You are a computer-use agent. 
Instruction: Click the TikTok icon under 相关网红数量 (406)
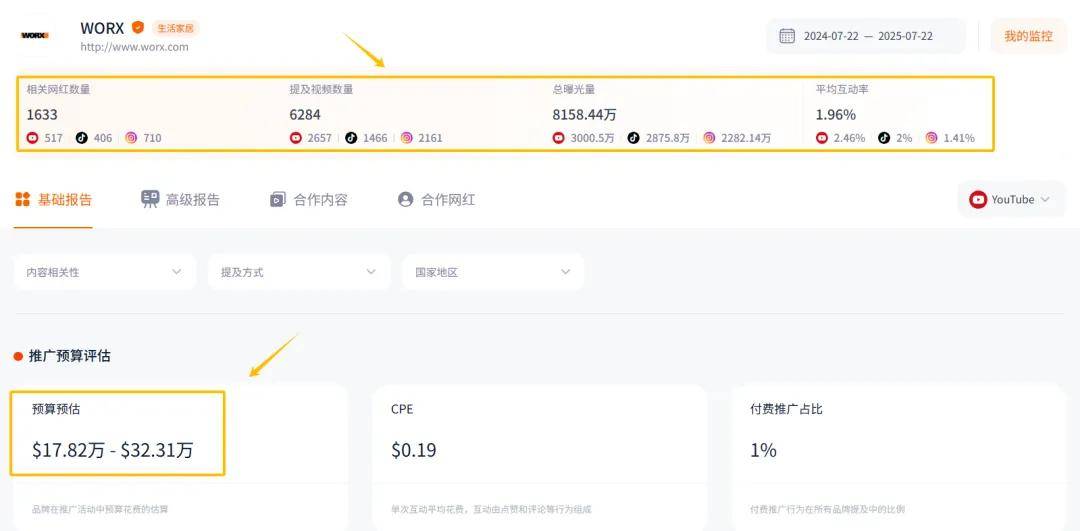point(81,138)
